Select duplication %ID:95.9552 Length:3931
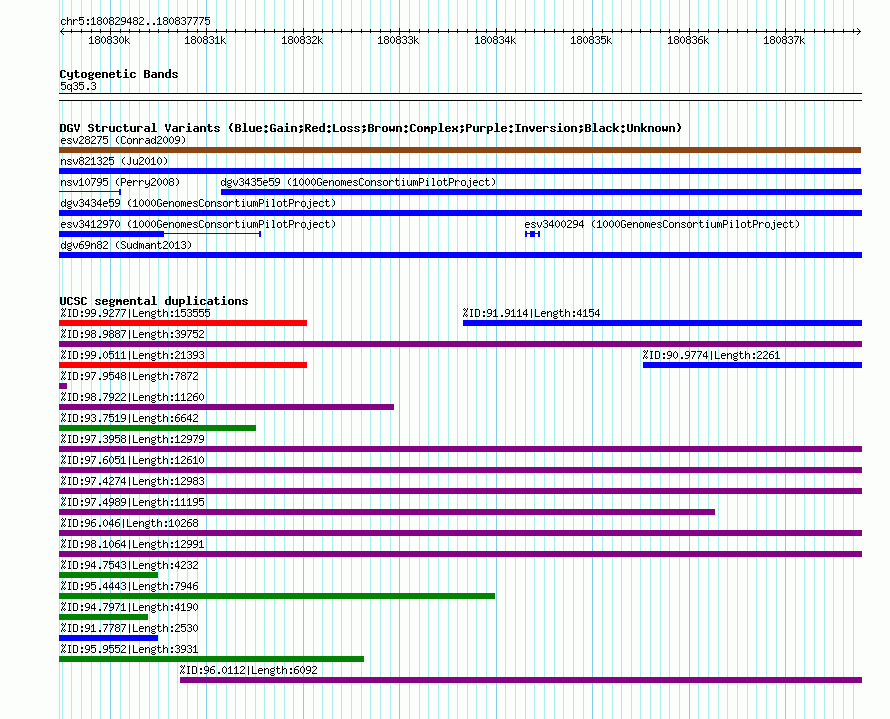The width and height of the screenshot is (890, 719). point(211,659)
